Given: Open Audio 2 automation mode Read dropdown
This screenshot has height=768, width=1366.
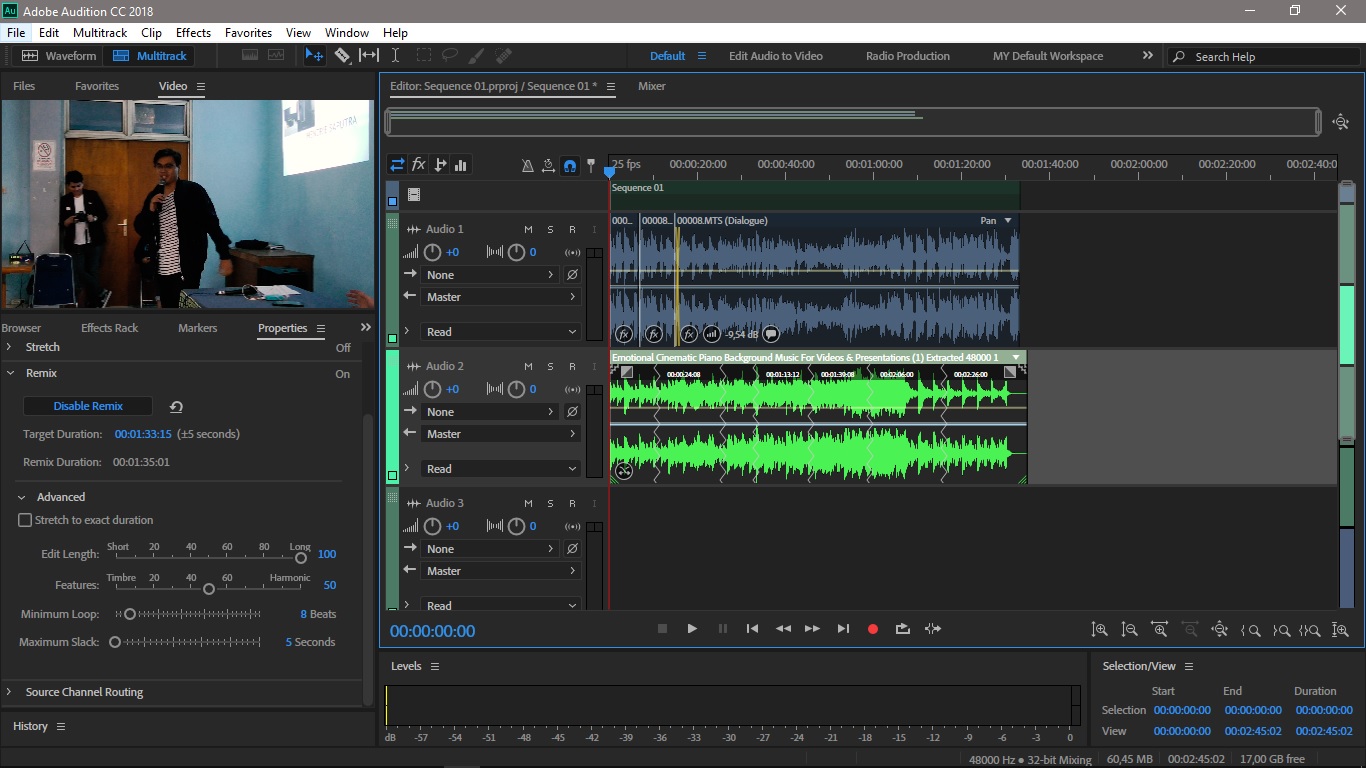Looking at the screenshot, I should click(499, 469).
